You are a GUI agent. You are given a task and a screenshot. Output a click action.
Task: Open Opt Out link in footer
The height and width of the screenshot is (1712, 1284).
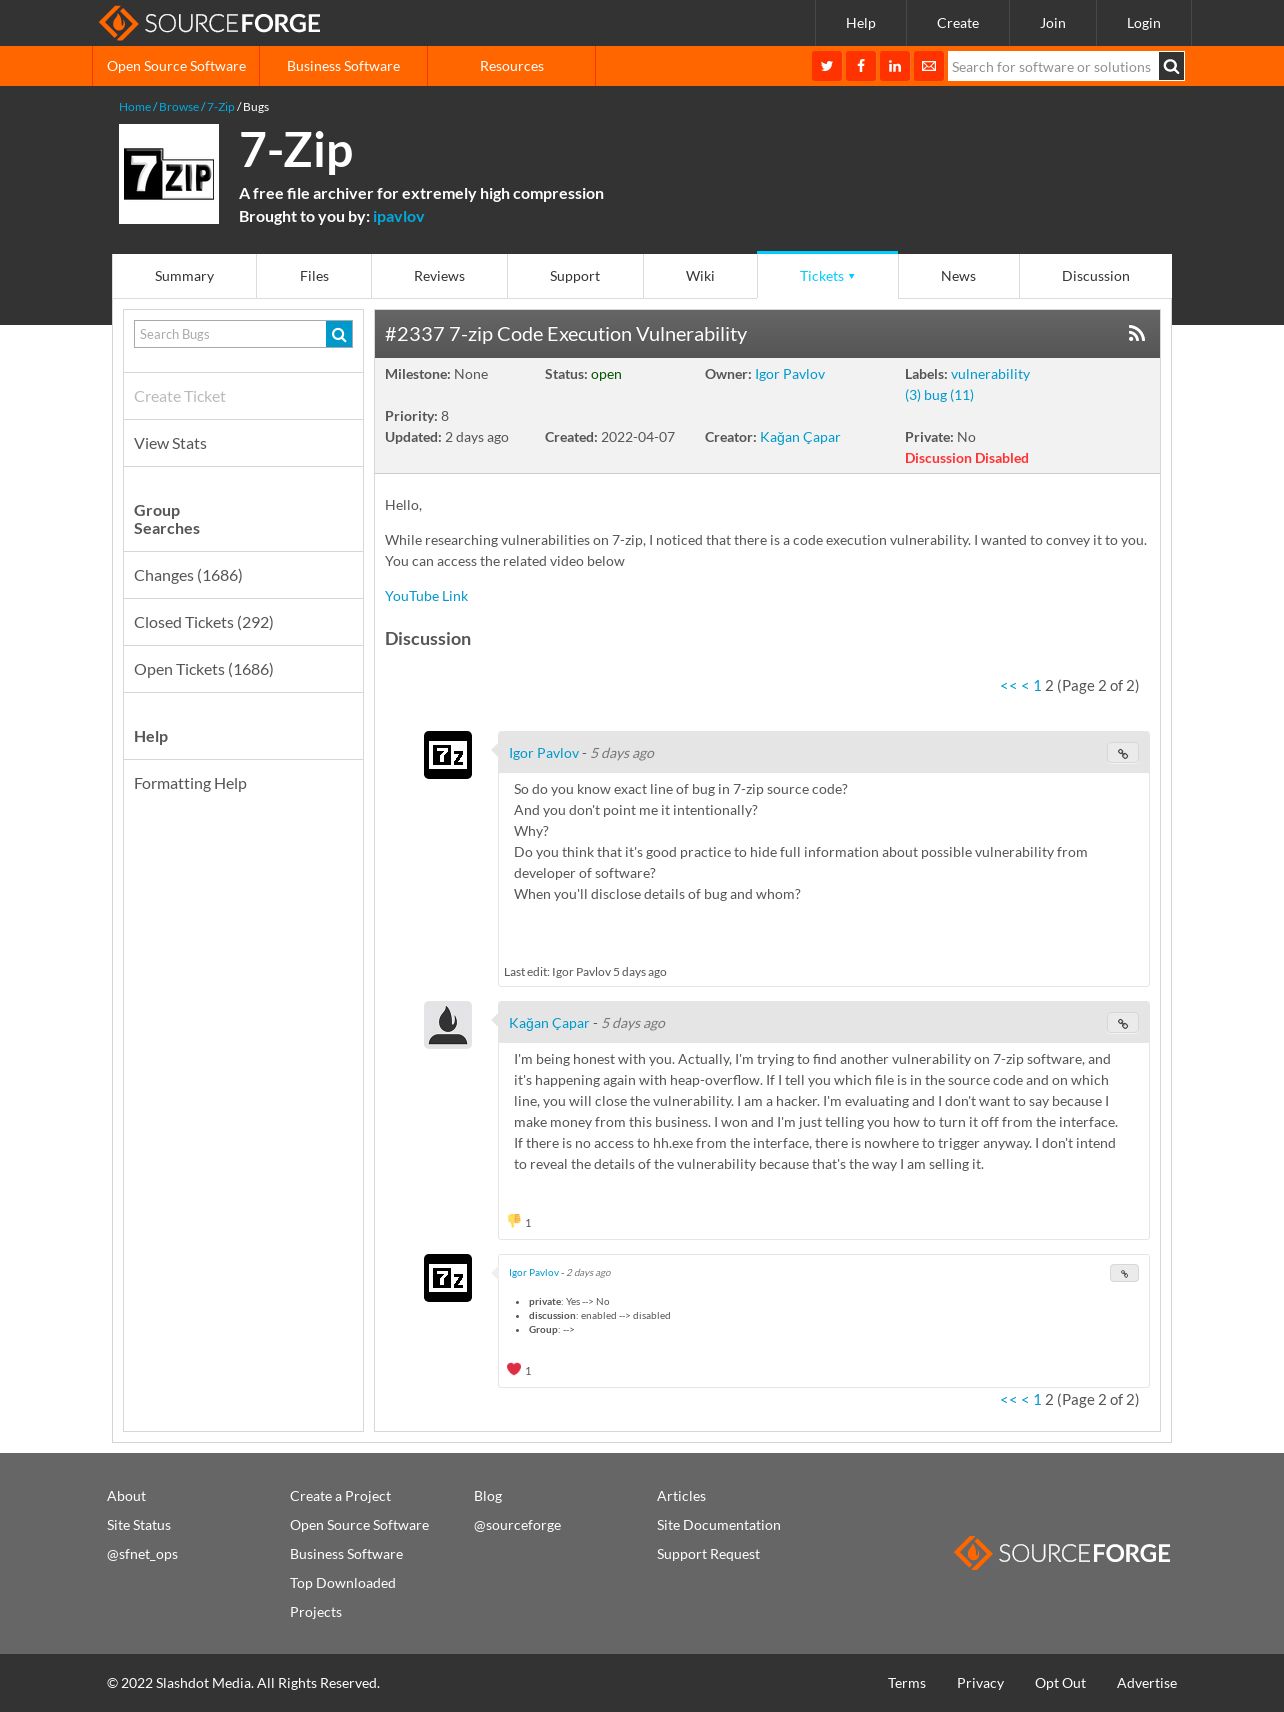1060,1683
